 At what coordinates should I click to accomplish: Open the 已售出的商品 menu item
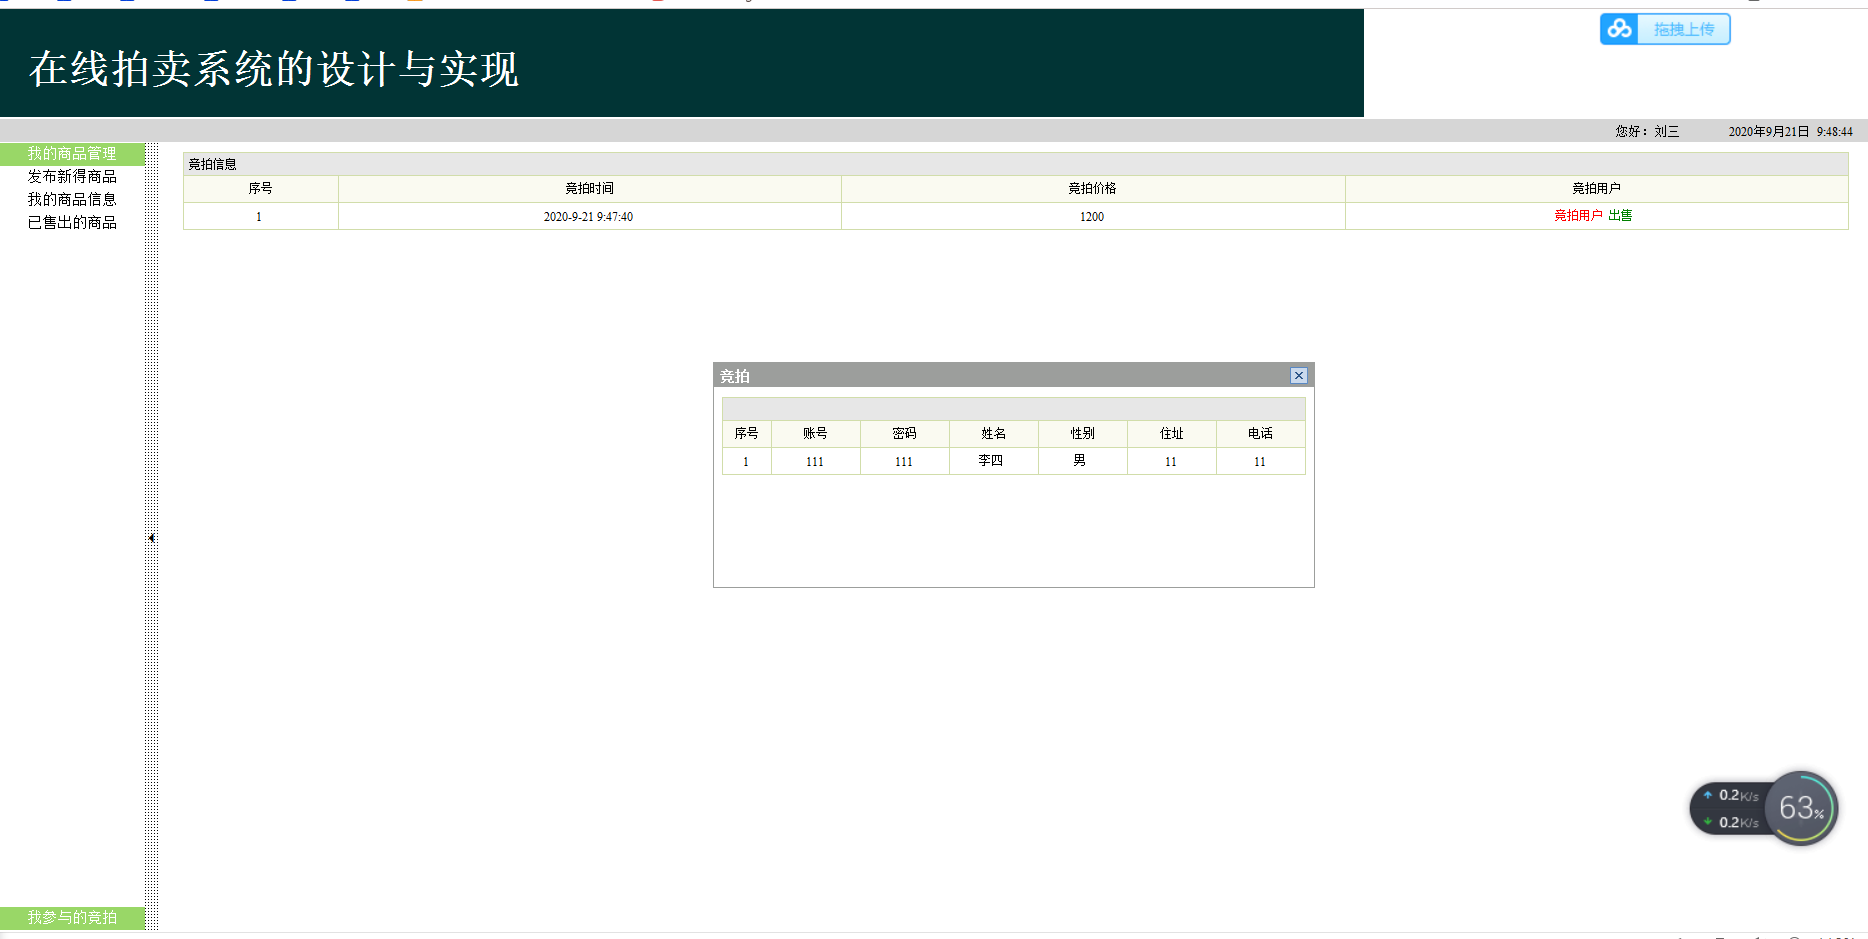point(72,223)
